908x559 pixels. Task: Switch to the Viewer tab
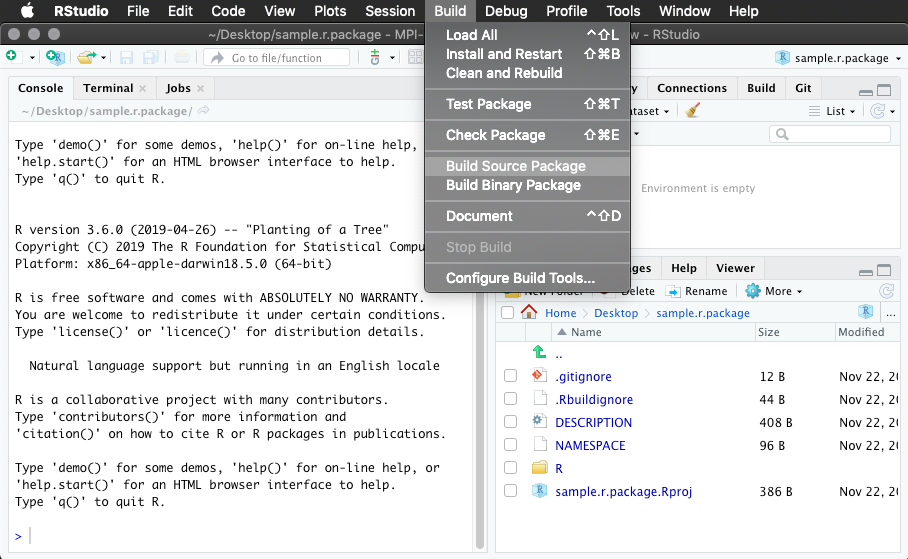[x=735, y=268]
